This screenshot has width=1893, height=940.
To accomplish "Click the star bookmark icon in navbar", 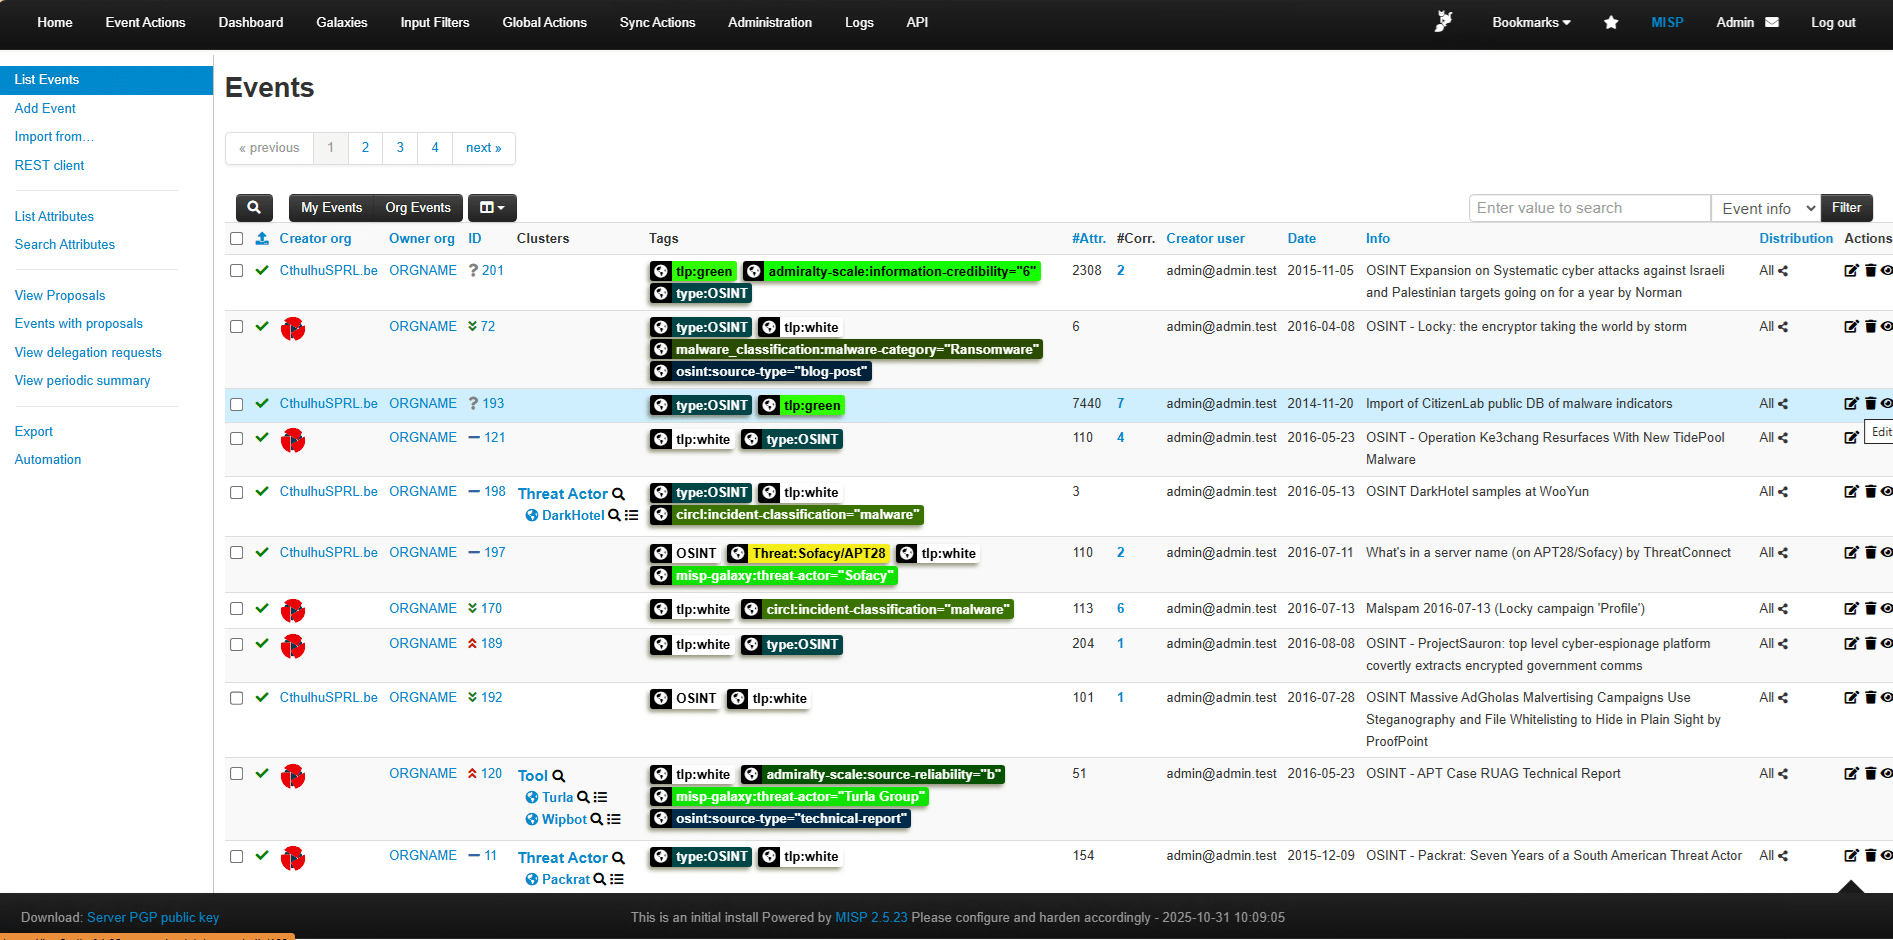I will click(1610, 22).
